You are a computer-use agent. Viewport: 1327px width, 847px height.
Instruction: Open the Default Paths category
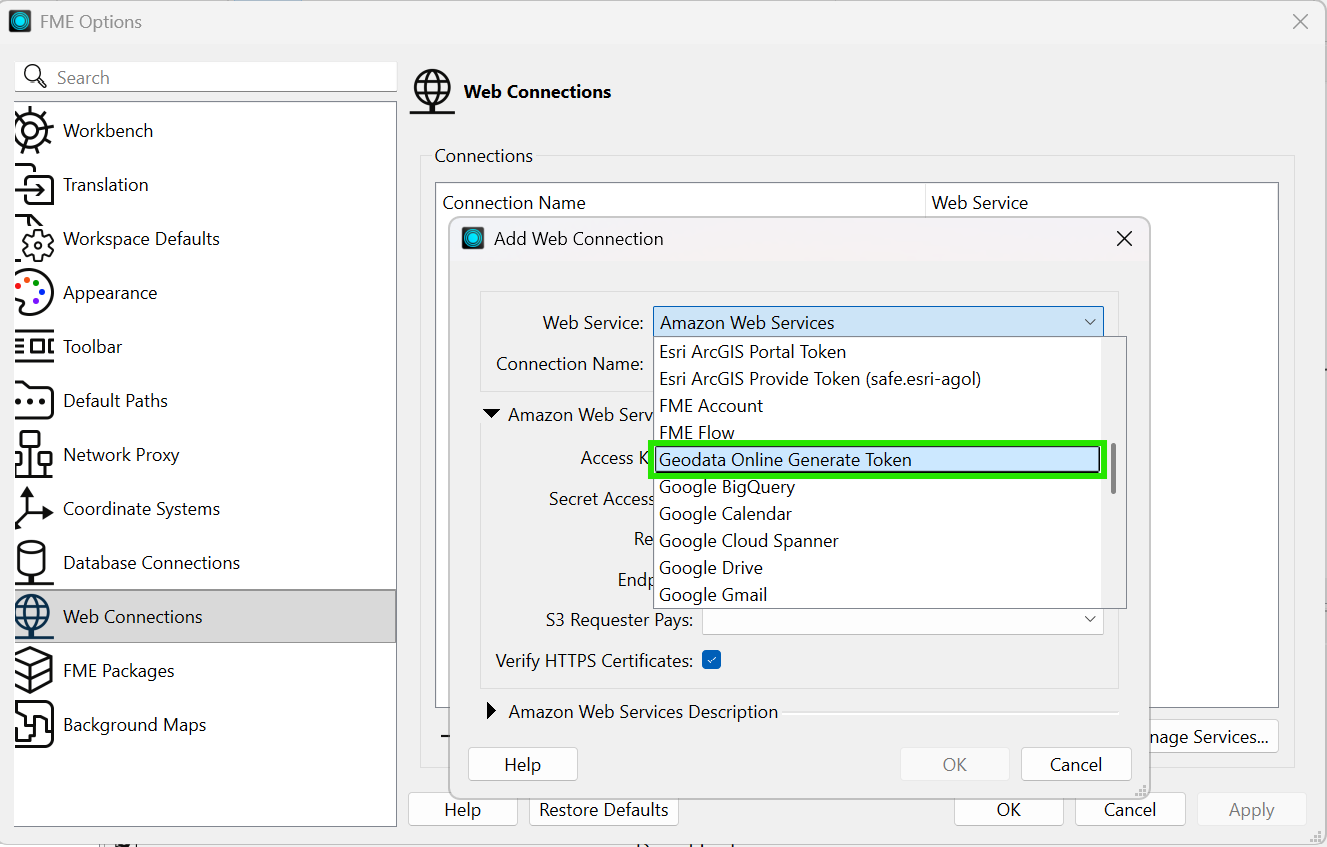[205, 401]
